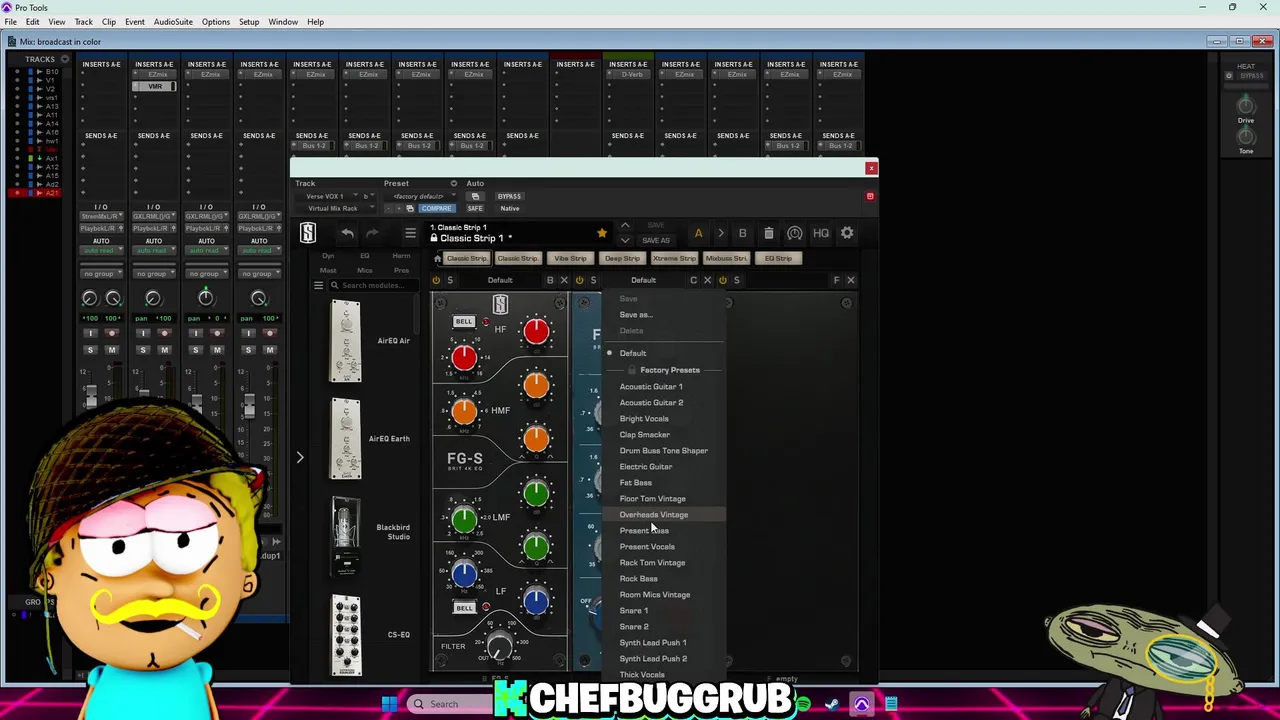Open the Windows Start menu
This screenshot has height=720, width=1280.
click(389, 704)
